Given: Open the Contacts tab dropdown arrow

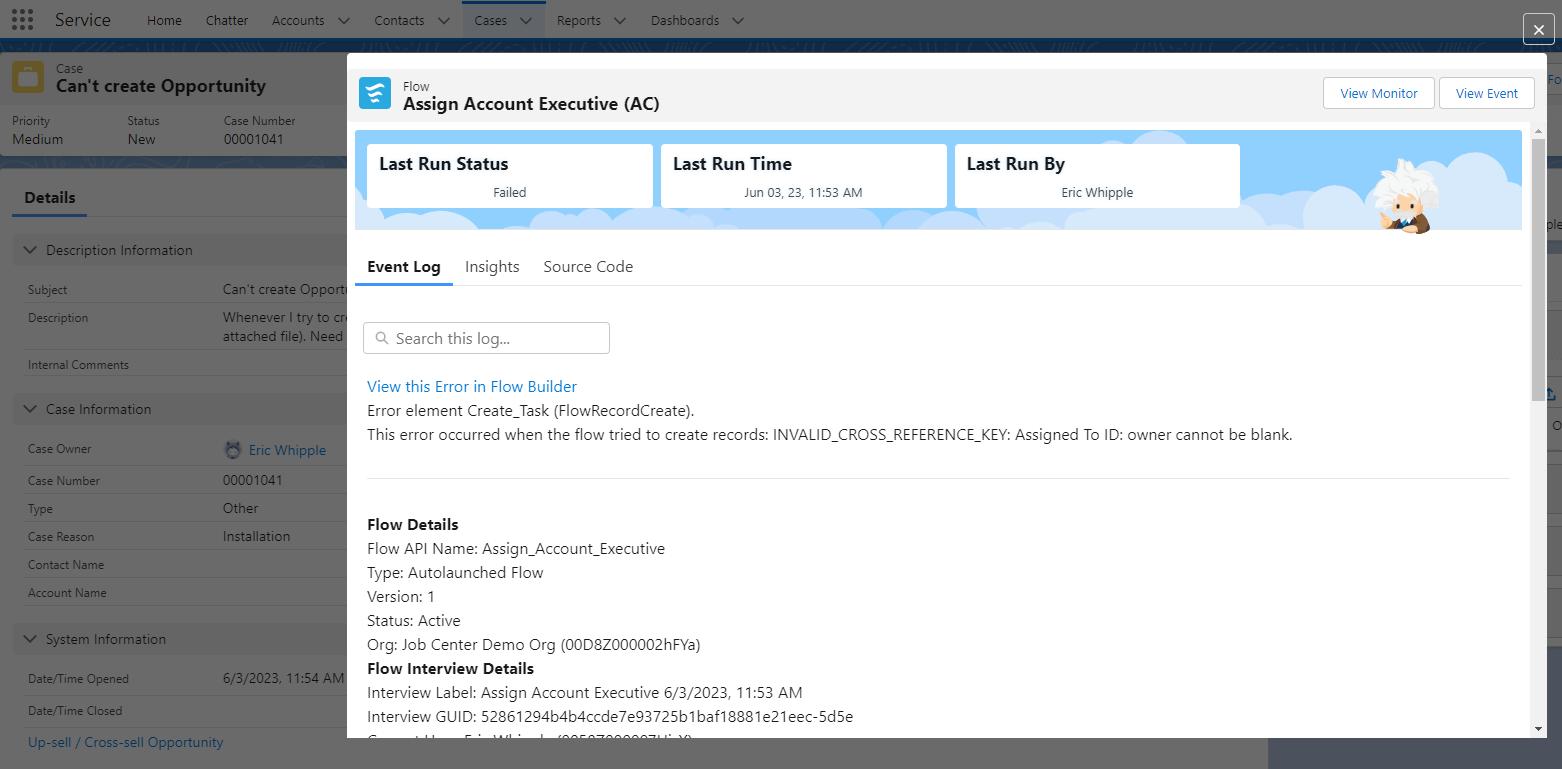Looking at the screenshot, I should 443,21.
